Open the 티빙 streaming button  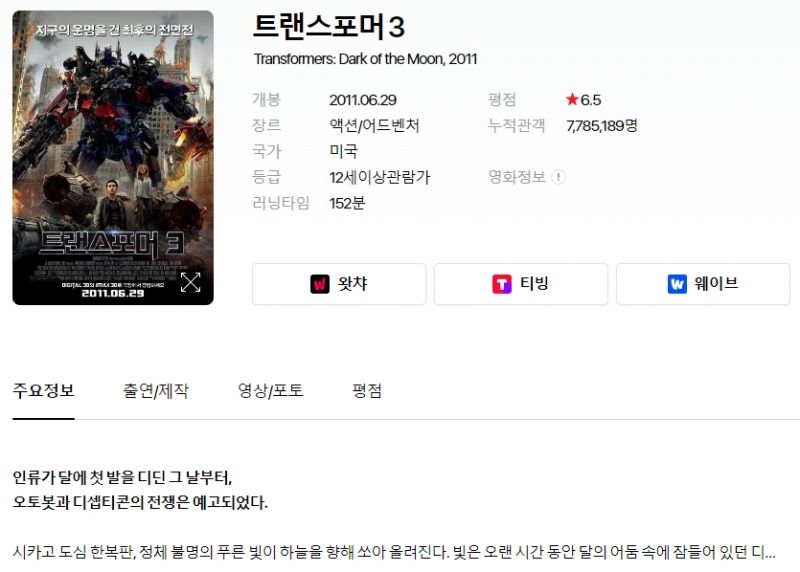[521, 284]
